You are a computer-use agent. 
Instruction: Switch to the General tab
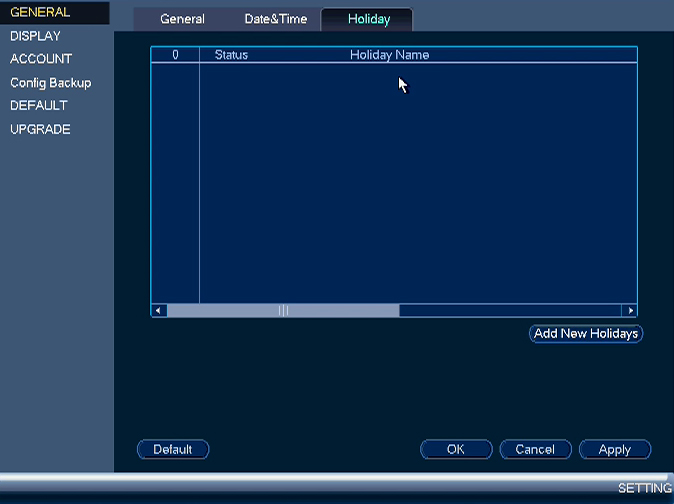coord(182,19)
